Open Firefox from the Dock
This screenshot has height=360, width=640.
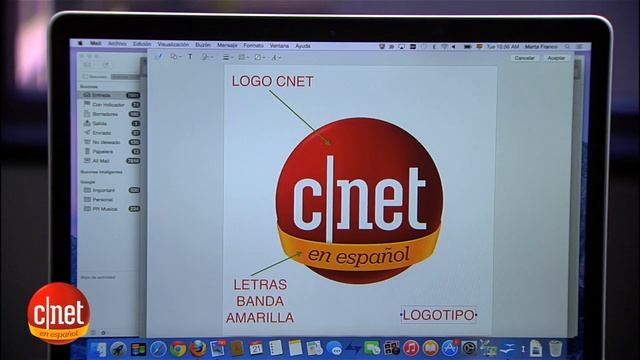point(198,349)
